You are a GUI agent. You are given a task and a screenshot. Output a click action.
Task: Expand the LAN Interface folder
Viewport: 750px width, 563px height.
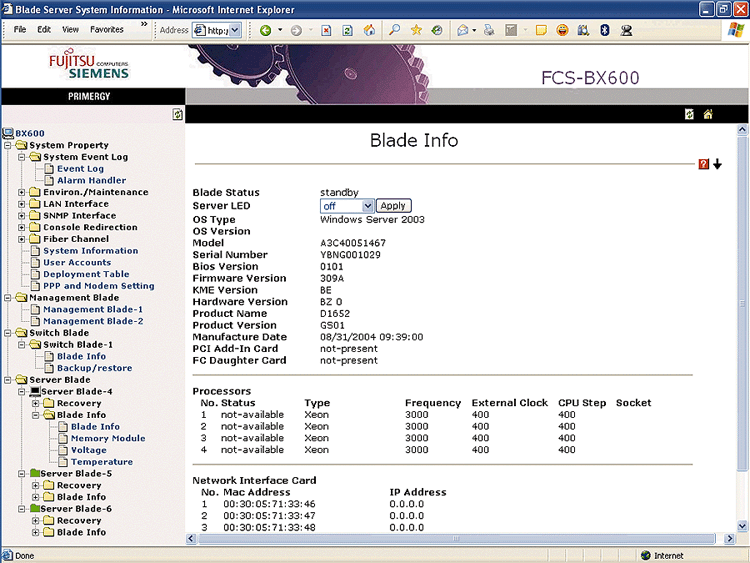click(22, 204)
